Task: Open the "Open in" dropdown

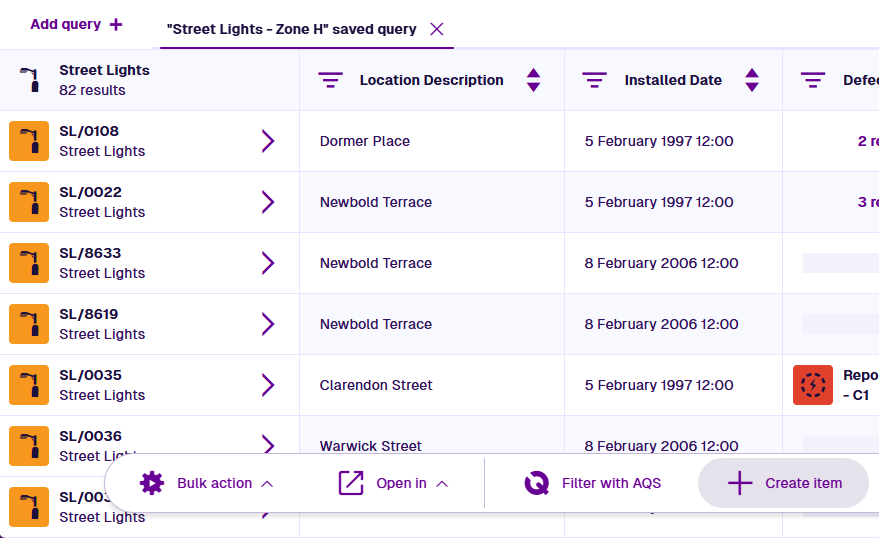Action: (392, 483)
